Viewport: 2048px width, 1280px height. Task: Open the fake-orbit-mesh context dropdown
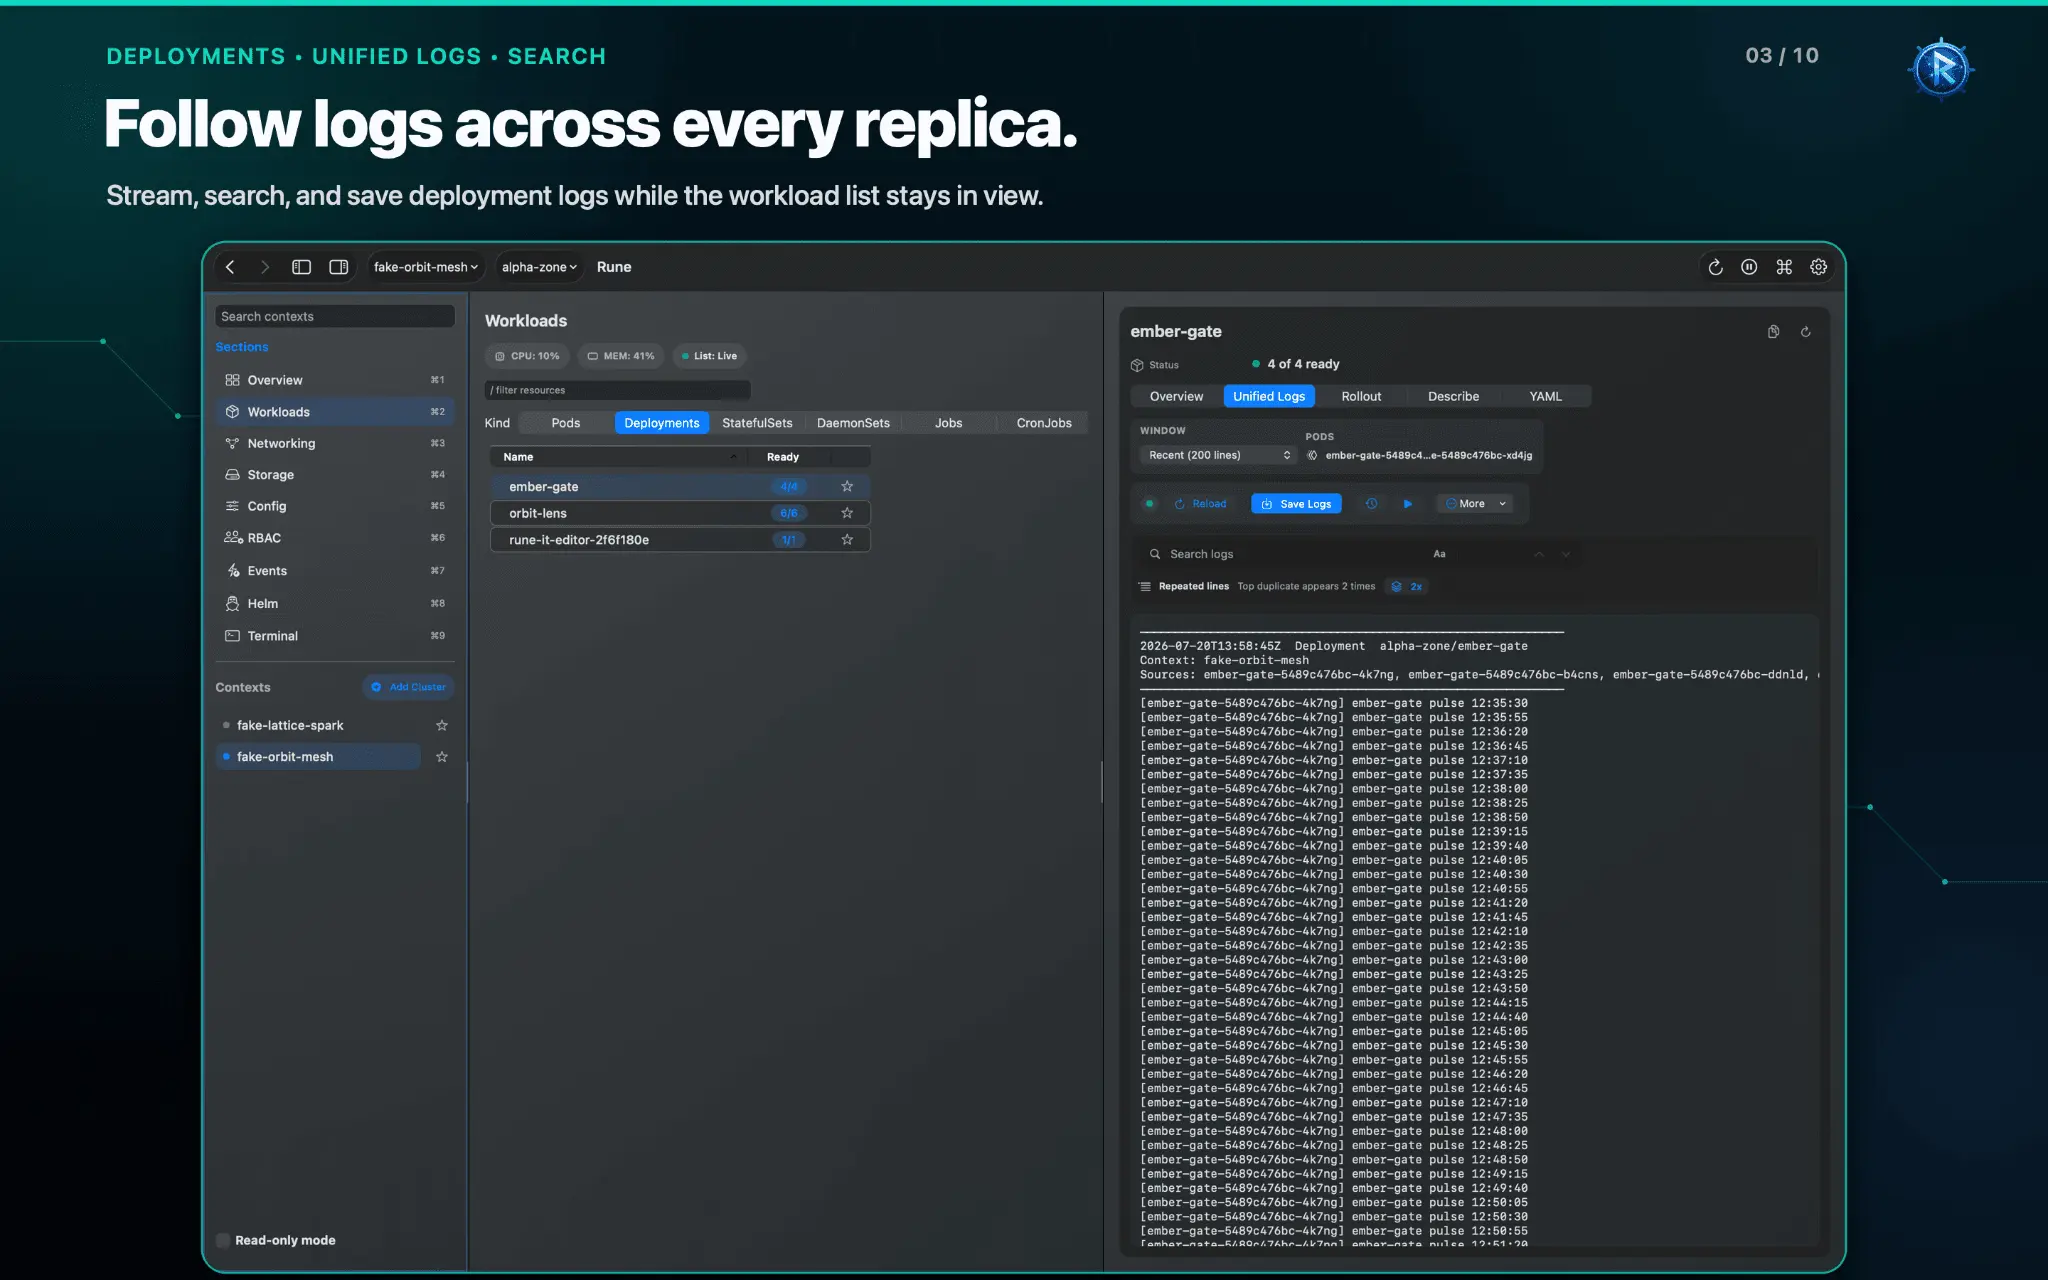click(426, 267)
